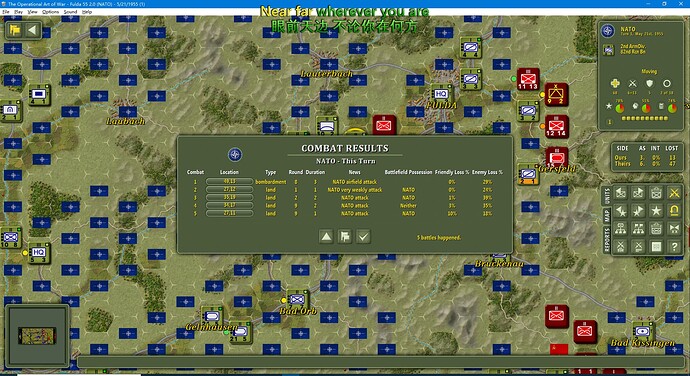
Task: Click the yellow flag icon at top-left
Action: [15, 30]
